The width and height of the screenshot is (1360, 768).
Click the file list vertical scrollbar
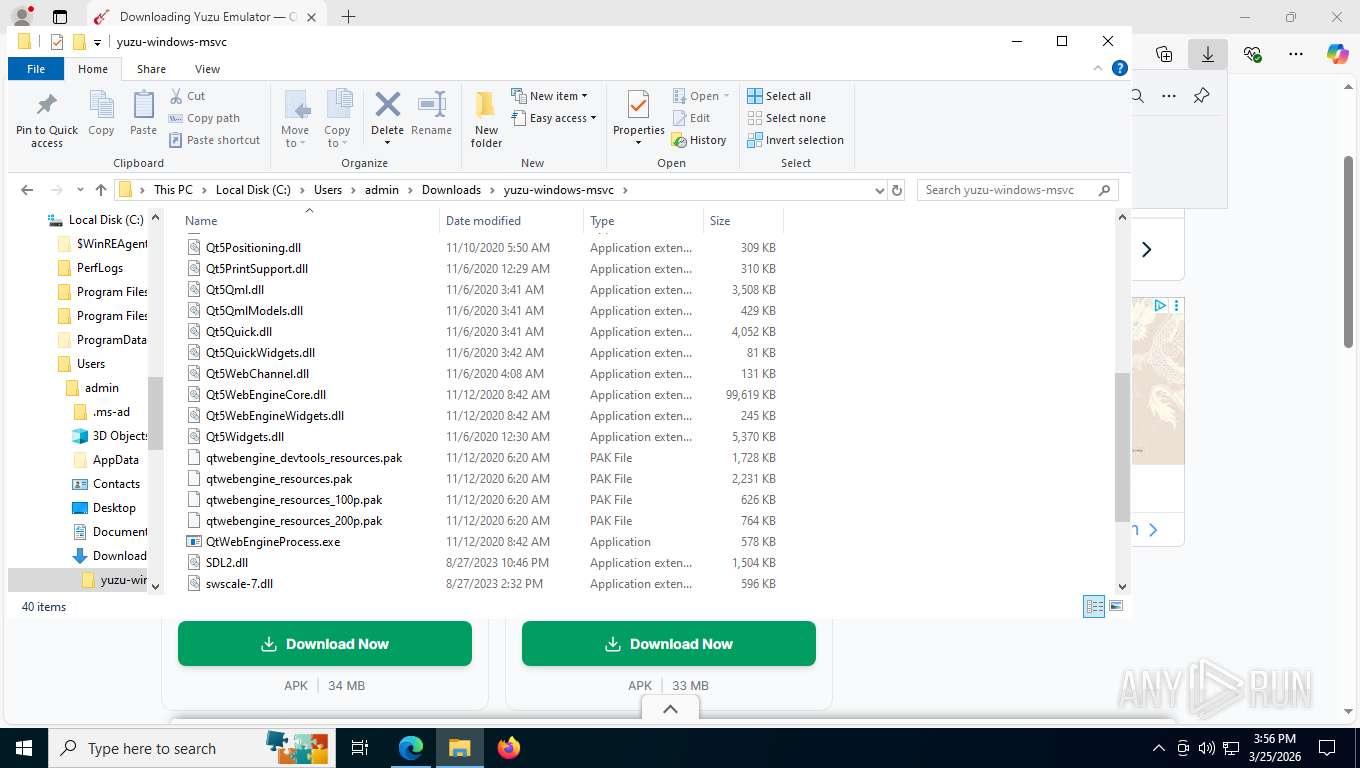[x=1122, y=446]
